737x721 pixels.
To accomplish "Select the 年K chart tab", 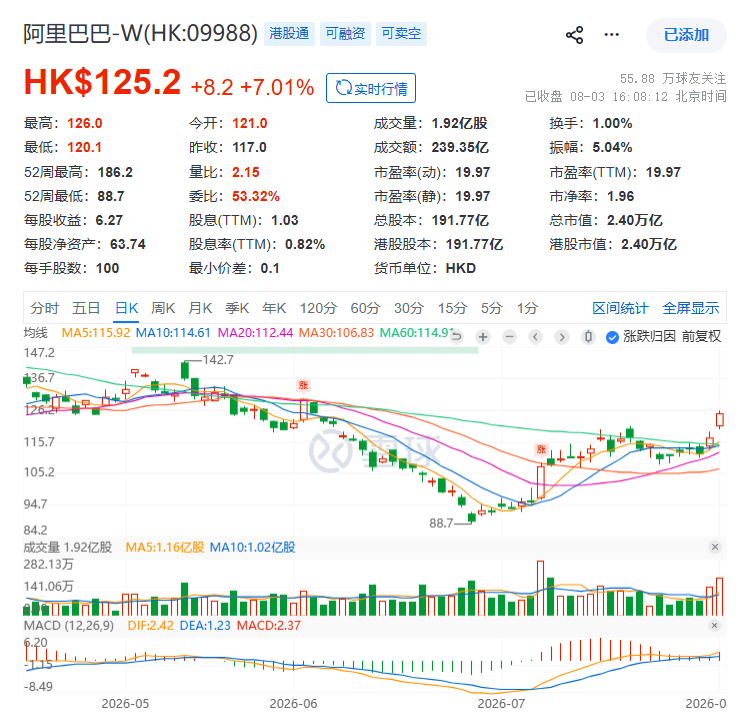I will [274, 308].
